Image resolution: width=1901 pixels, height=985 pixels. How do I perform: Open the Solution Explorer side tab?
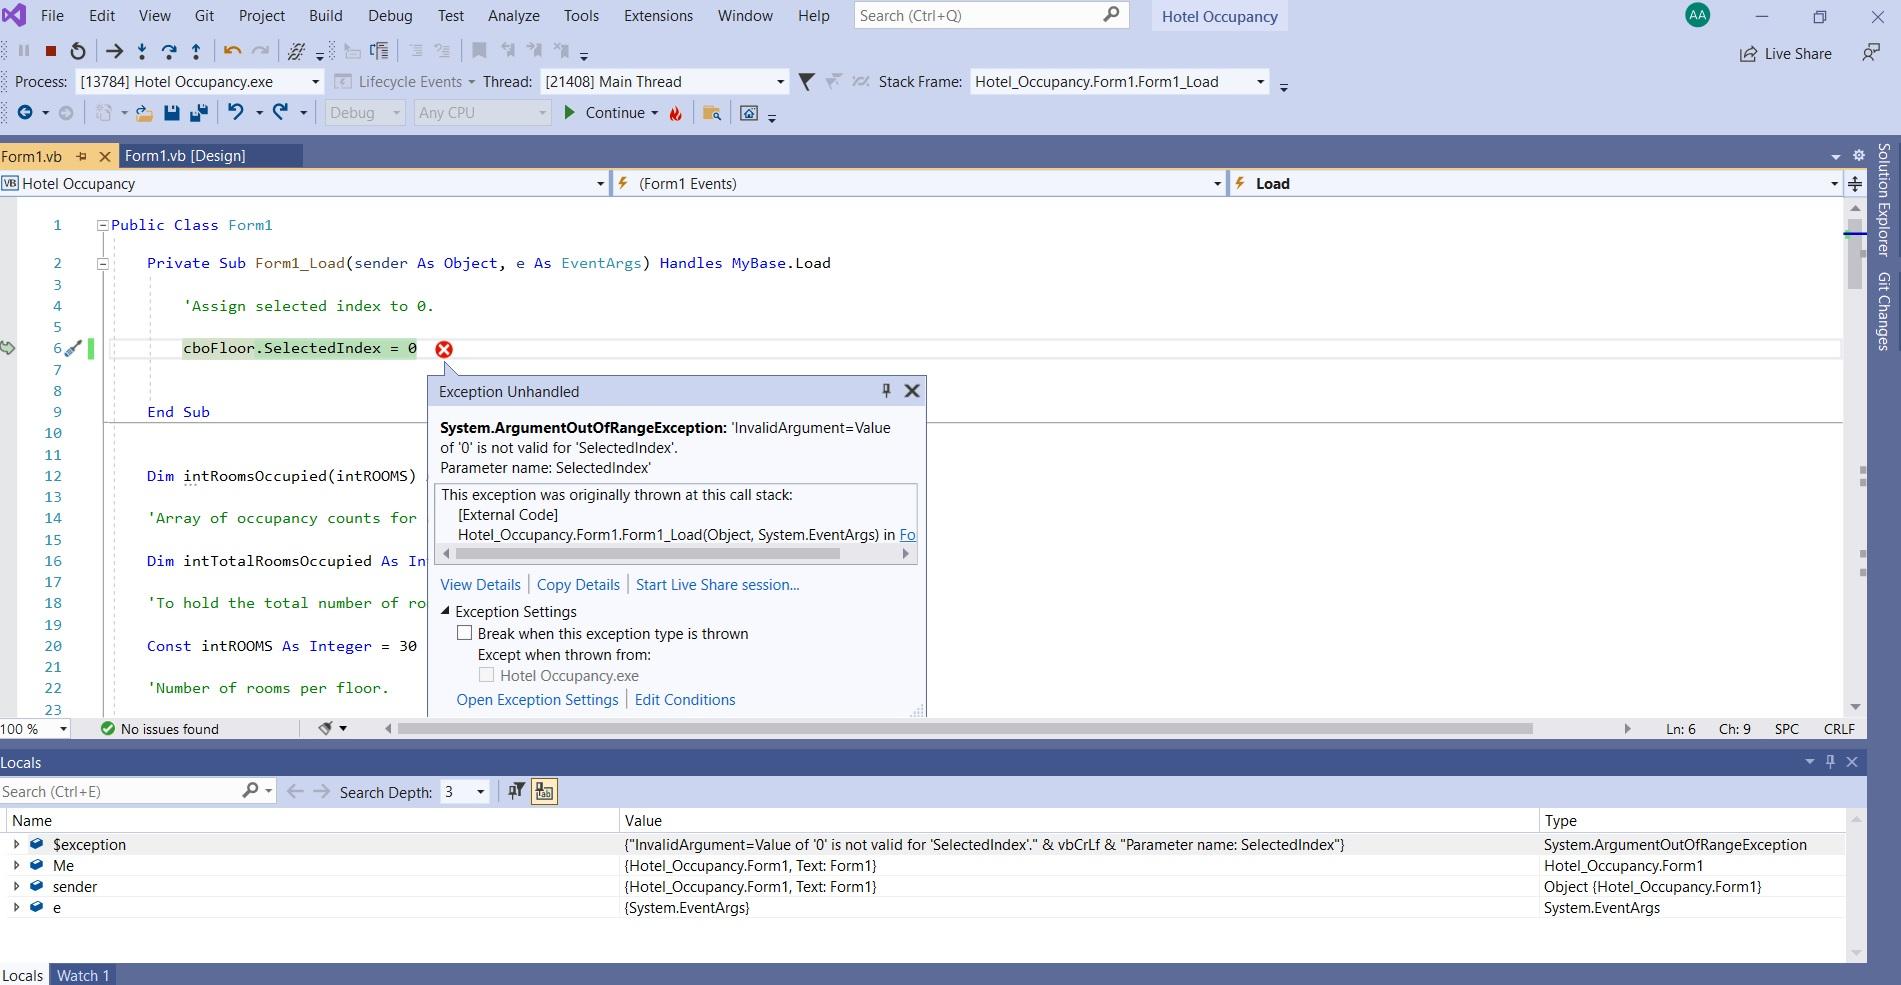click(x=1884, y=199)
